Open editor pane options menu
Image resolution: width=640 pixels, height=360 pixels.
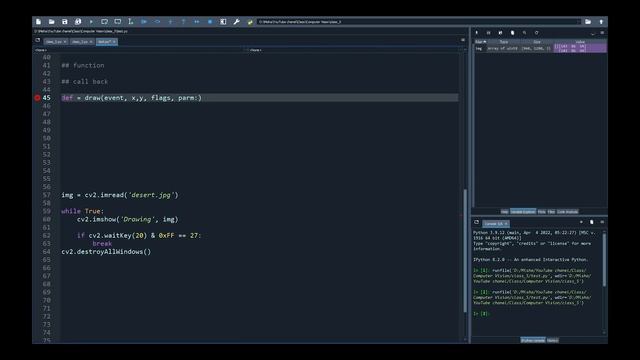[463, 40]
